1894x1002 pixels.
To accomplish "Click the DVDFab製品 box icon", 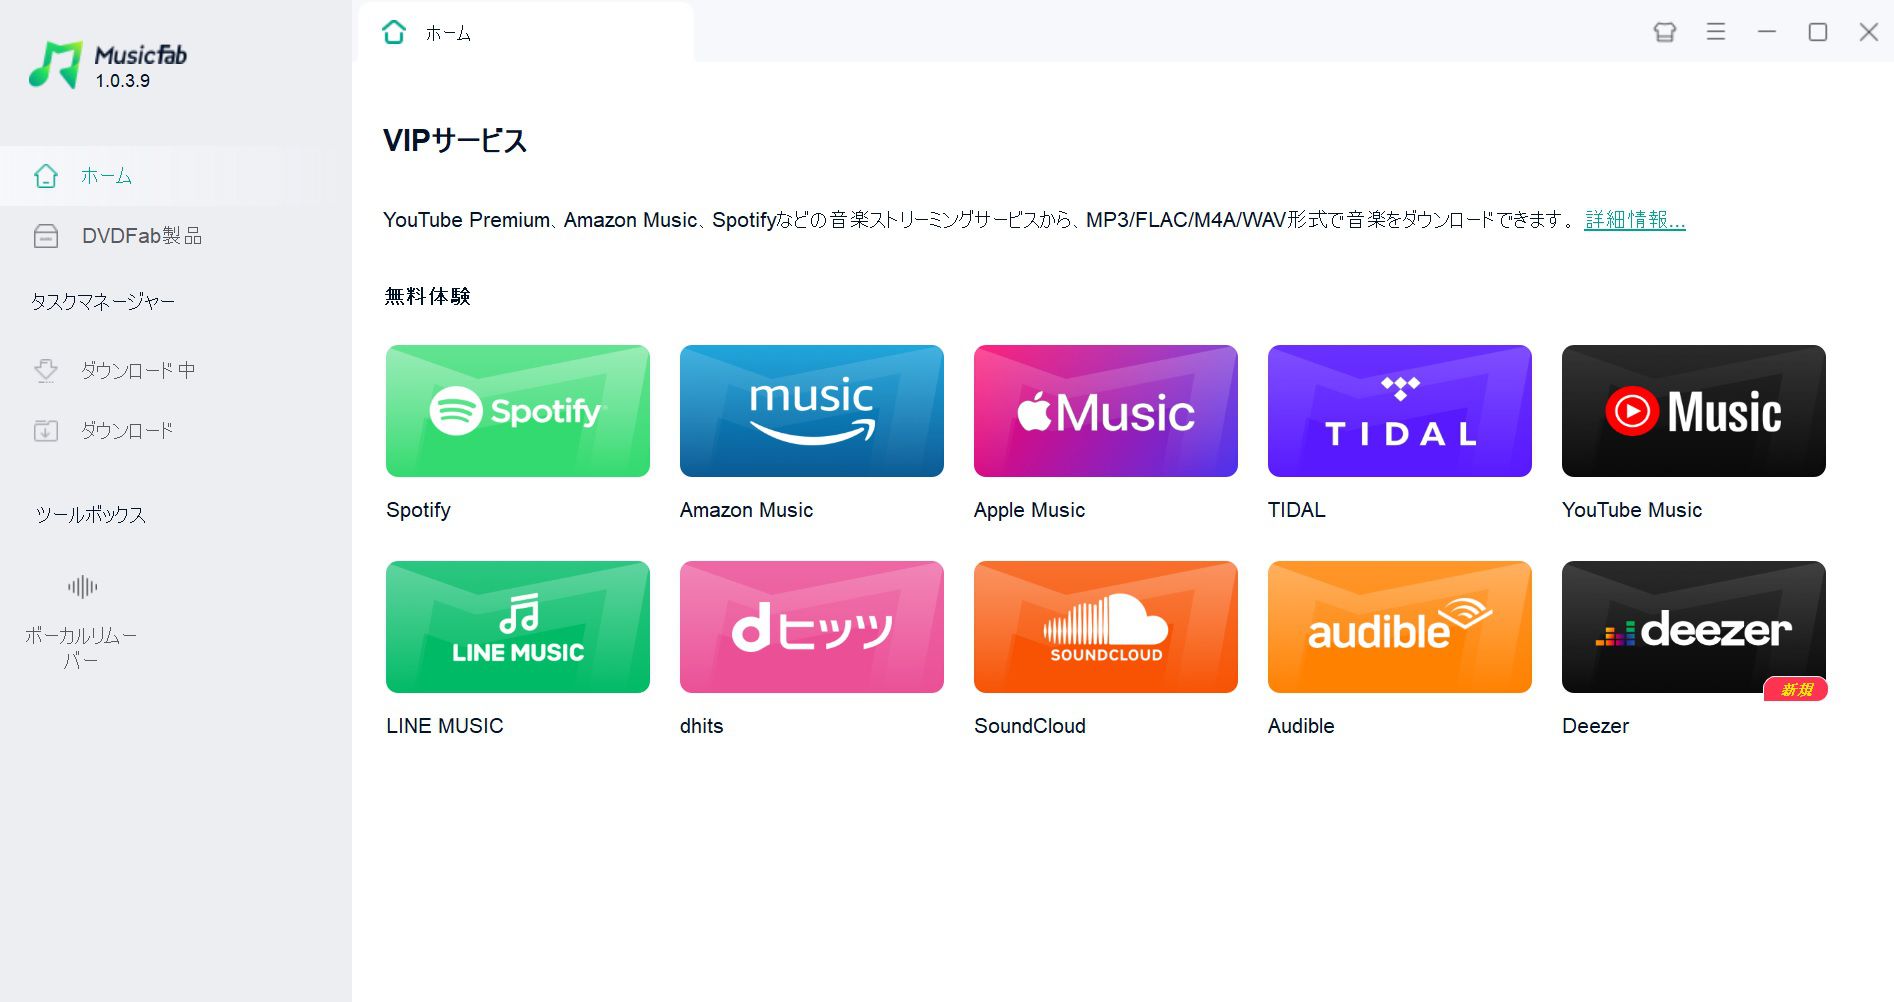I will 46,236.
